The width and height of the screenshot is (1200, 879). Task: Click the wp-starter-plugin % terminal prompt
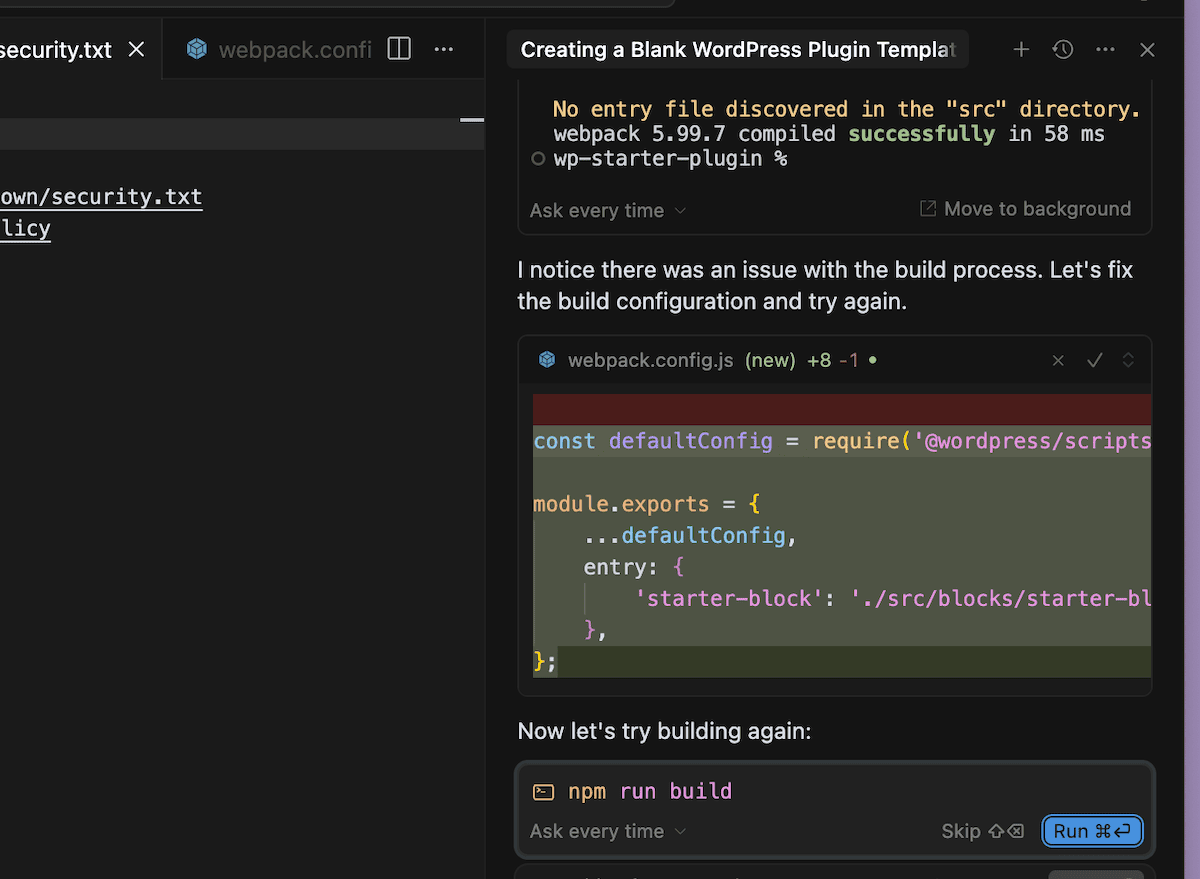pyautogui.click(x=670, y=158)
